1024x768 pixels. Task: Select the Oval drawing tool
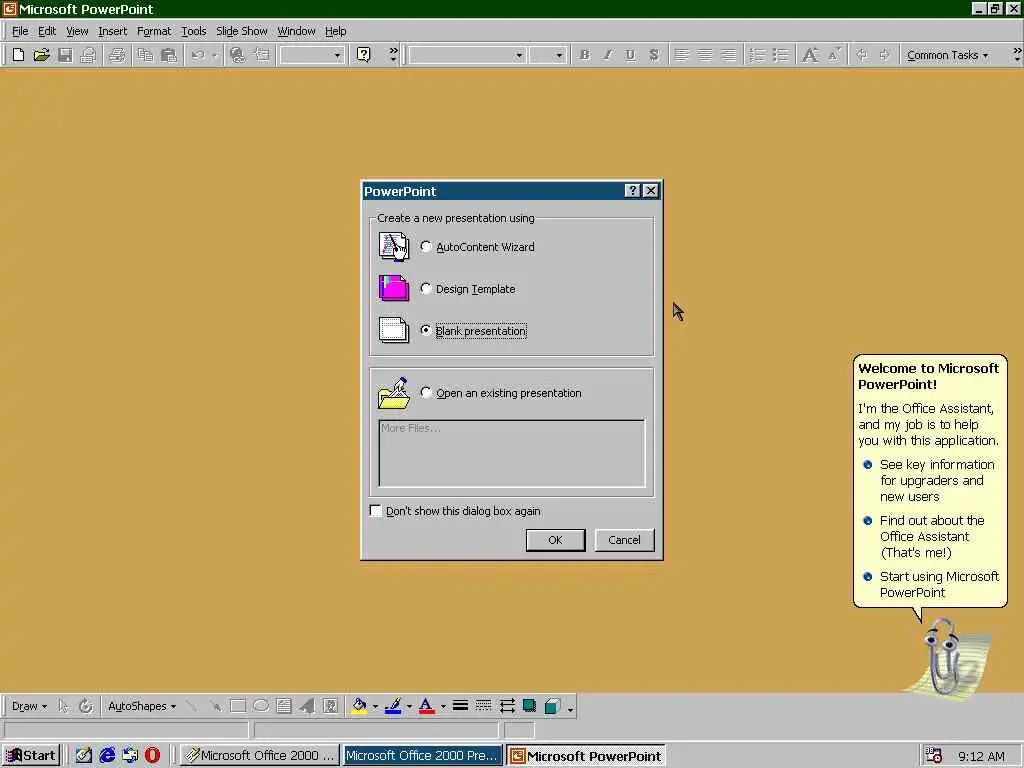click(261, 706)
